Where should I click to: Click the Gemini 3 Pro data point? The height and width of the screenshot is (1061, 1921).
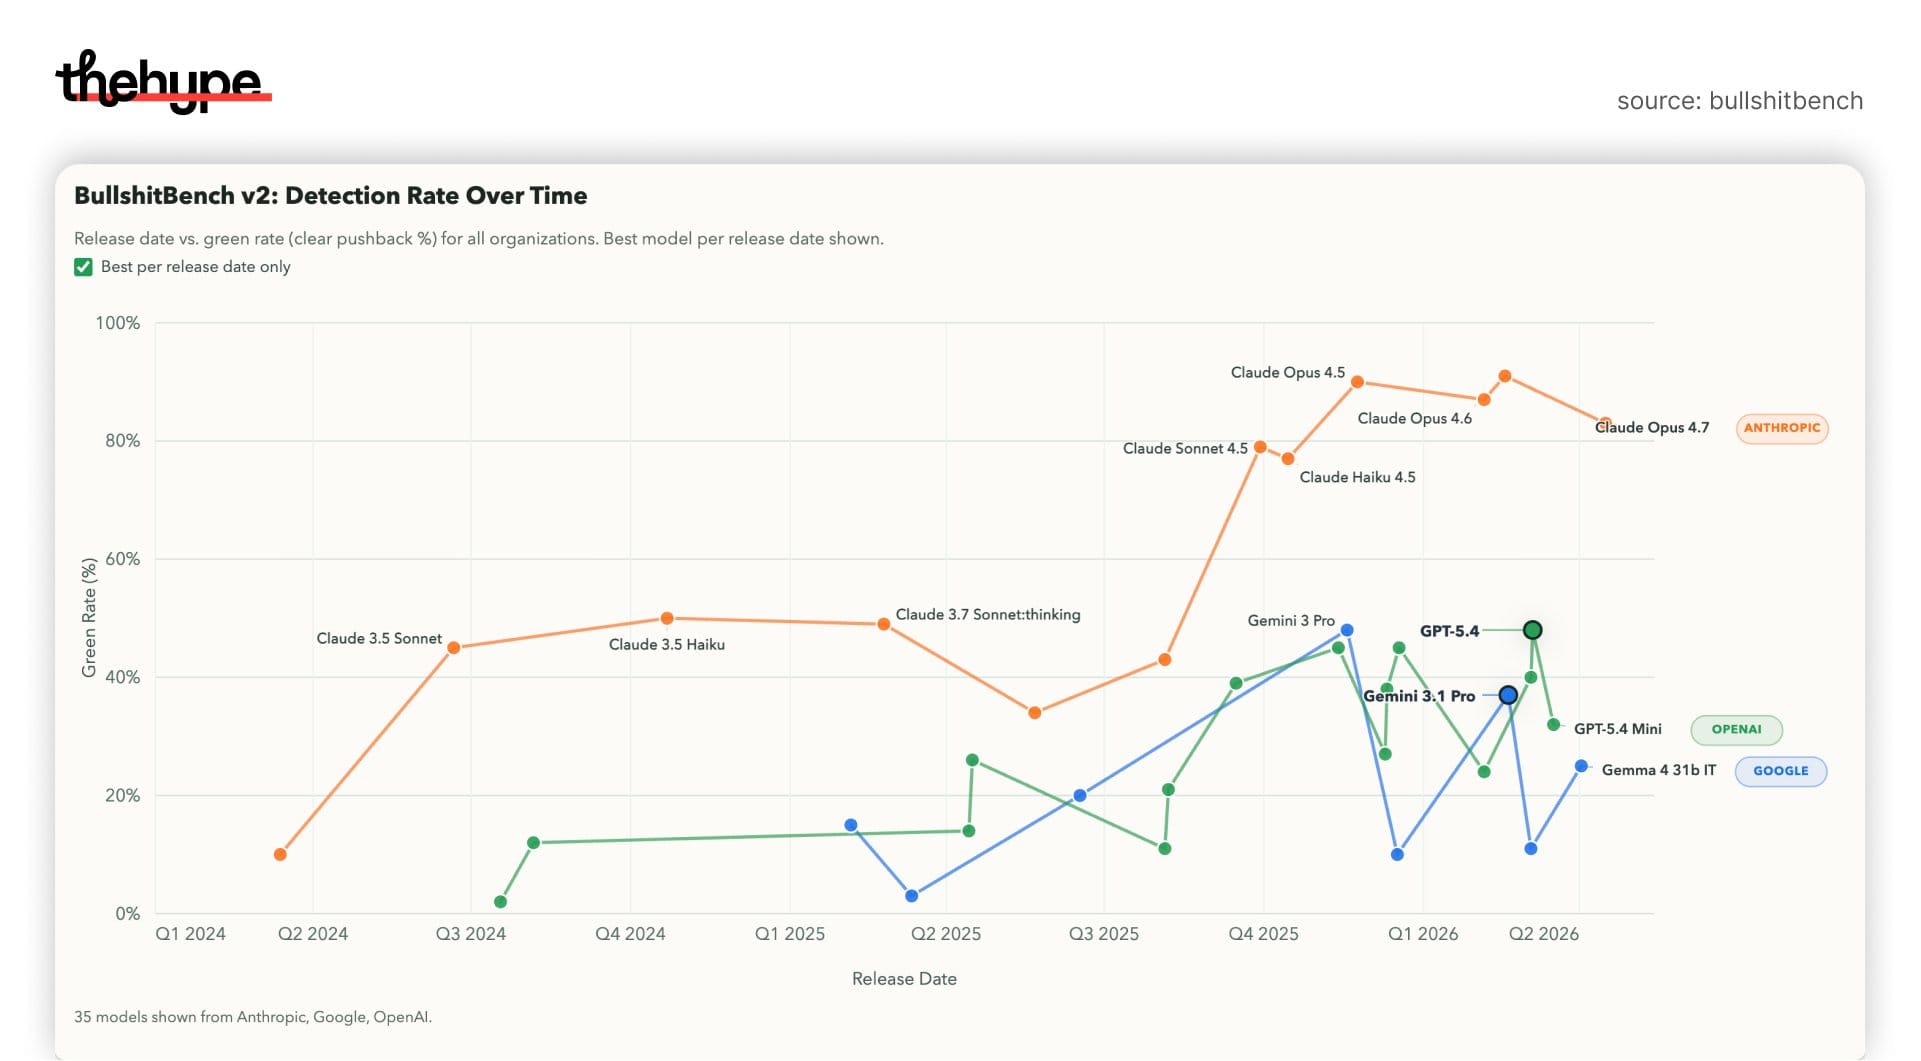coord(1347,630)
